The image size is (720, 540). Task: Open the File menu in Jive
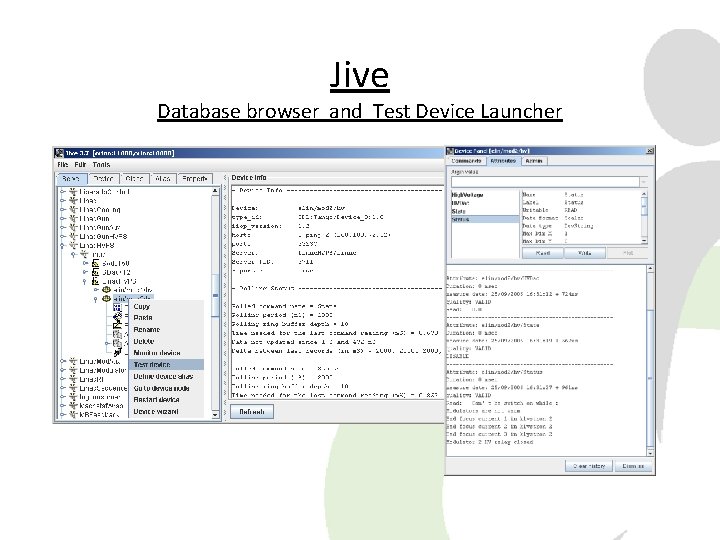(x=63, y=164)
